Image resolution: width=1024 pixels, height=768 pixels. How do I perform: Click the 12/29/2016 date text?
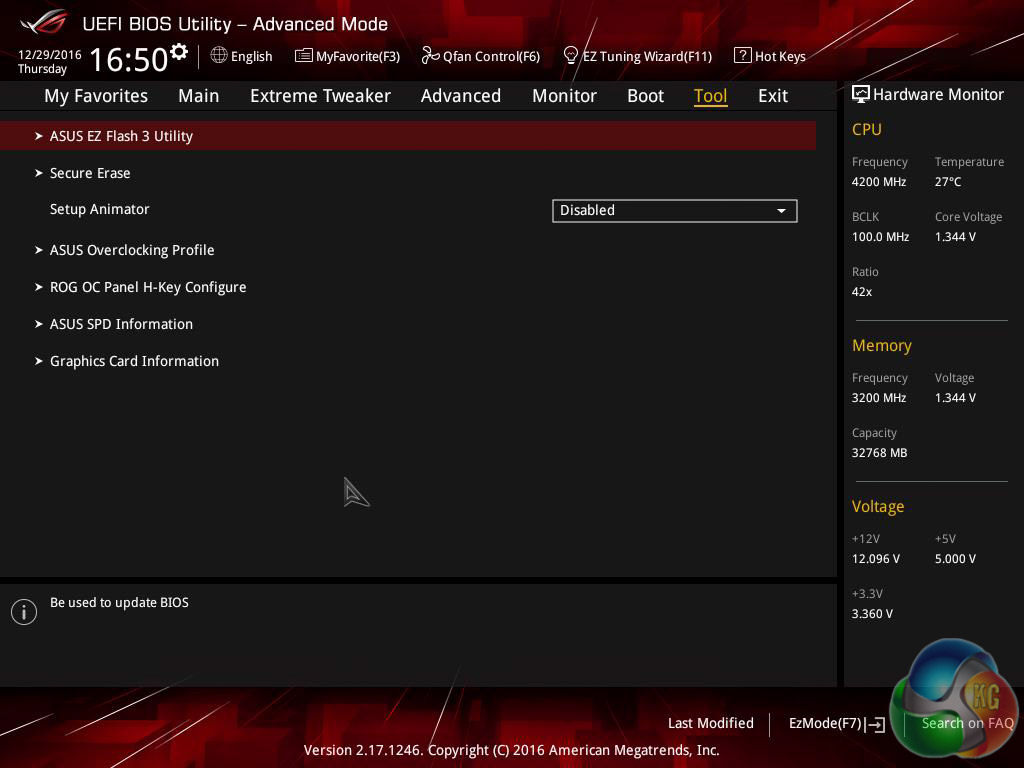[x=50, y=55]
